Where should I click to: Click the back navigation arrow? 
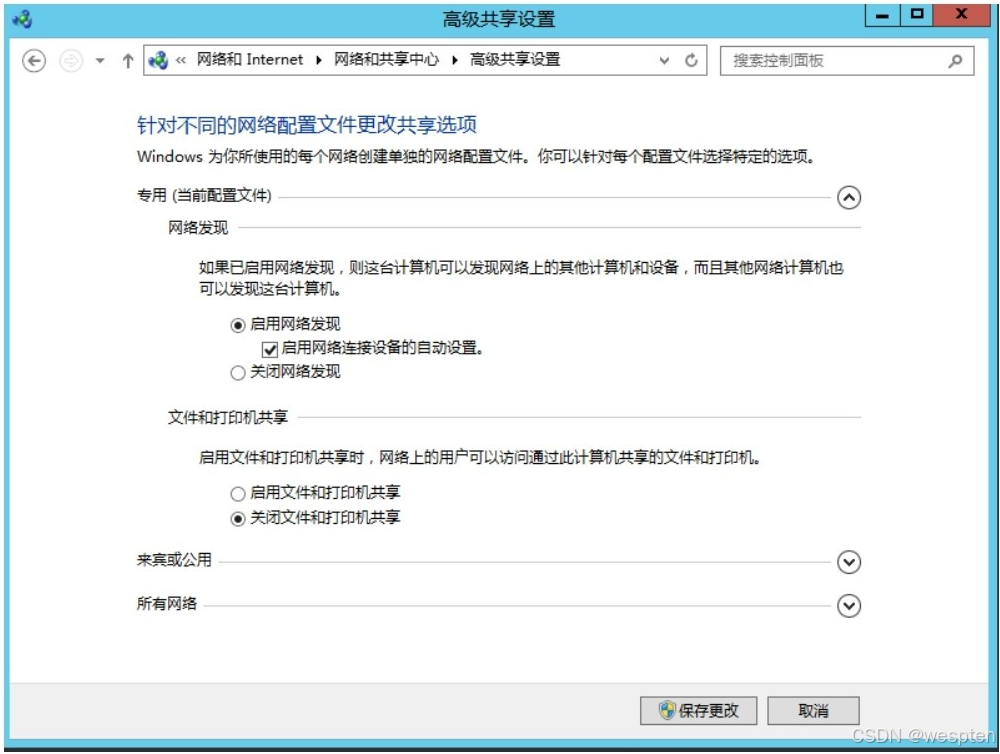34,61
